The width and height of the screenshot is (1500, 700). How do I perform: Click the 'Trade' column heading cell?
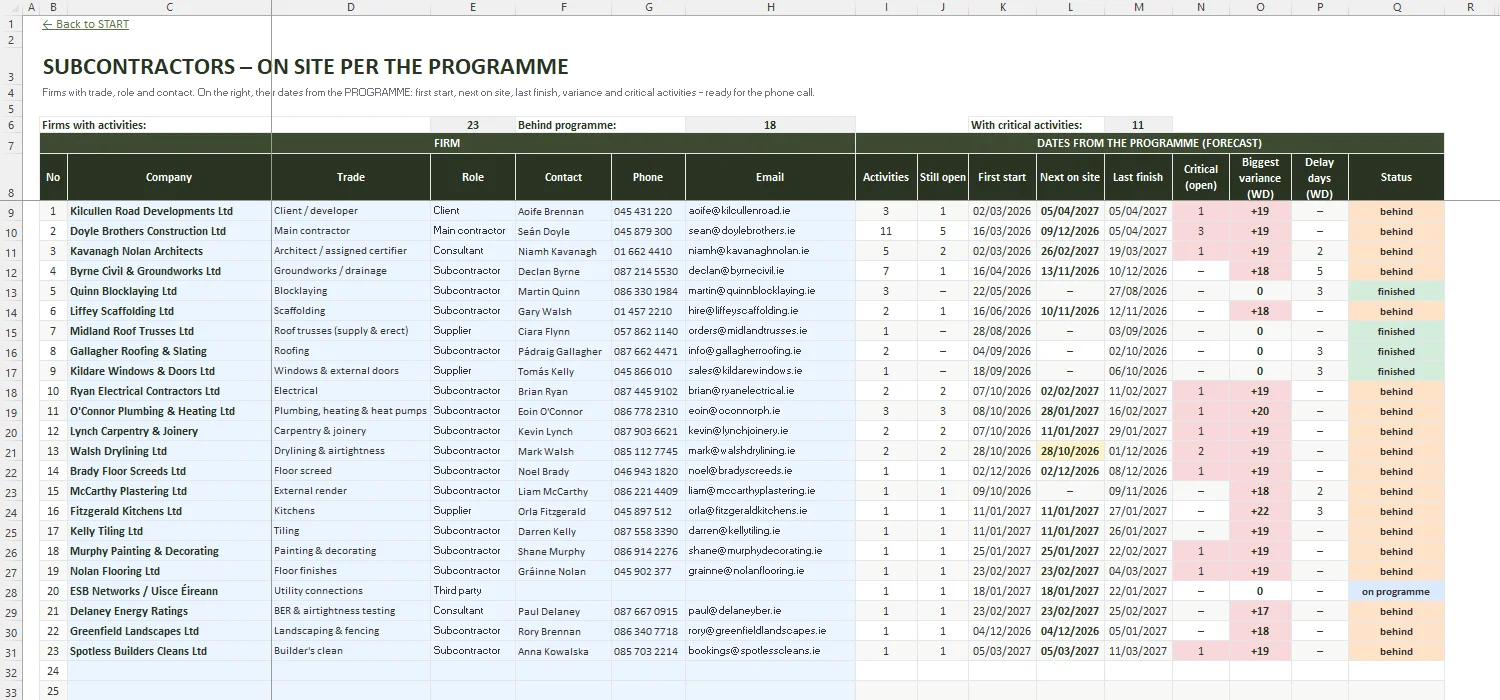[351, 177]
